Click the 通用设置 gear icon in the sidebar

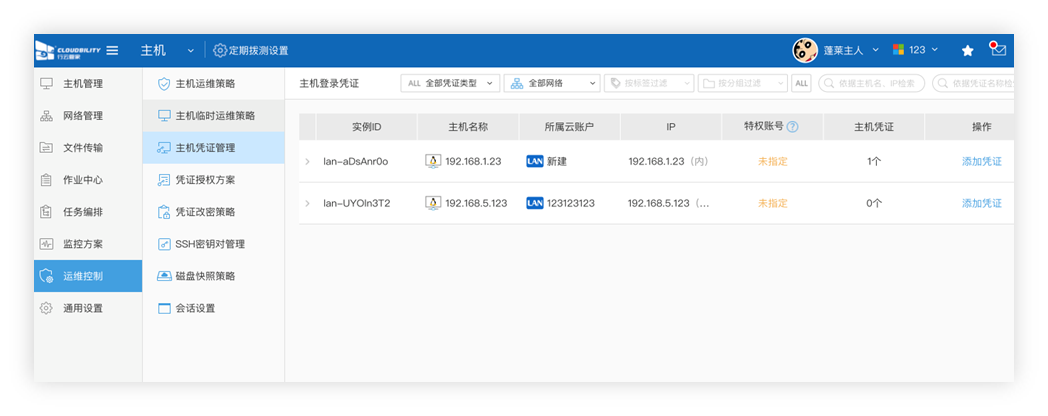pyautogui.click(x=46, y=308)
